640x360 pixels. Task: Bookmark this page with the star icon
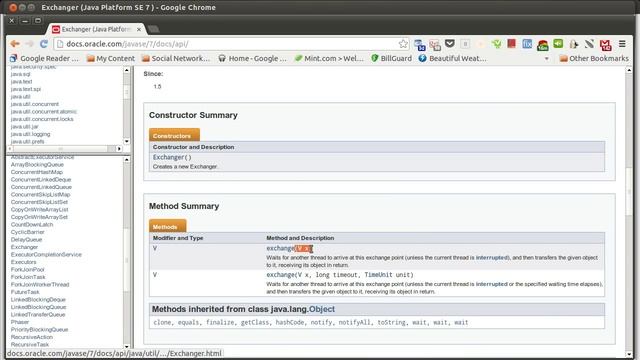point(403,44)
